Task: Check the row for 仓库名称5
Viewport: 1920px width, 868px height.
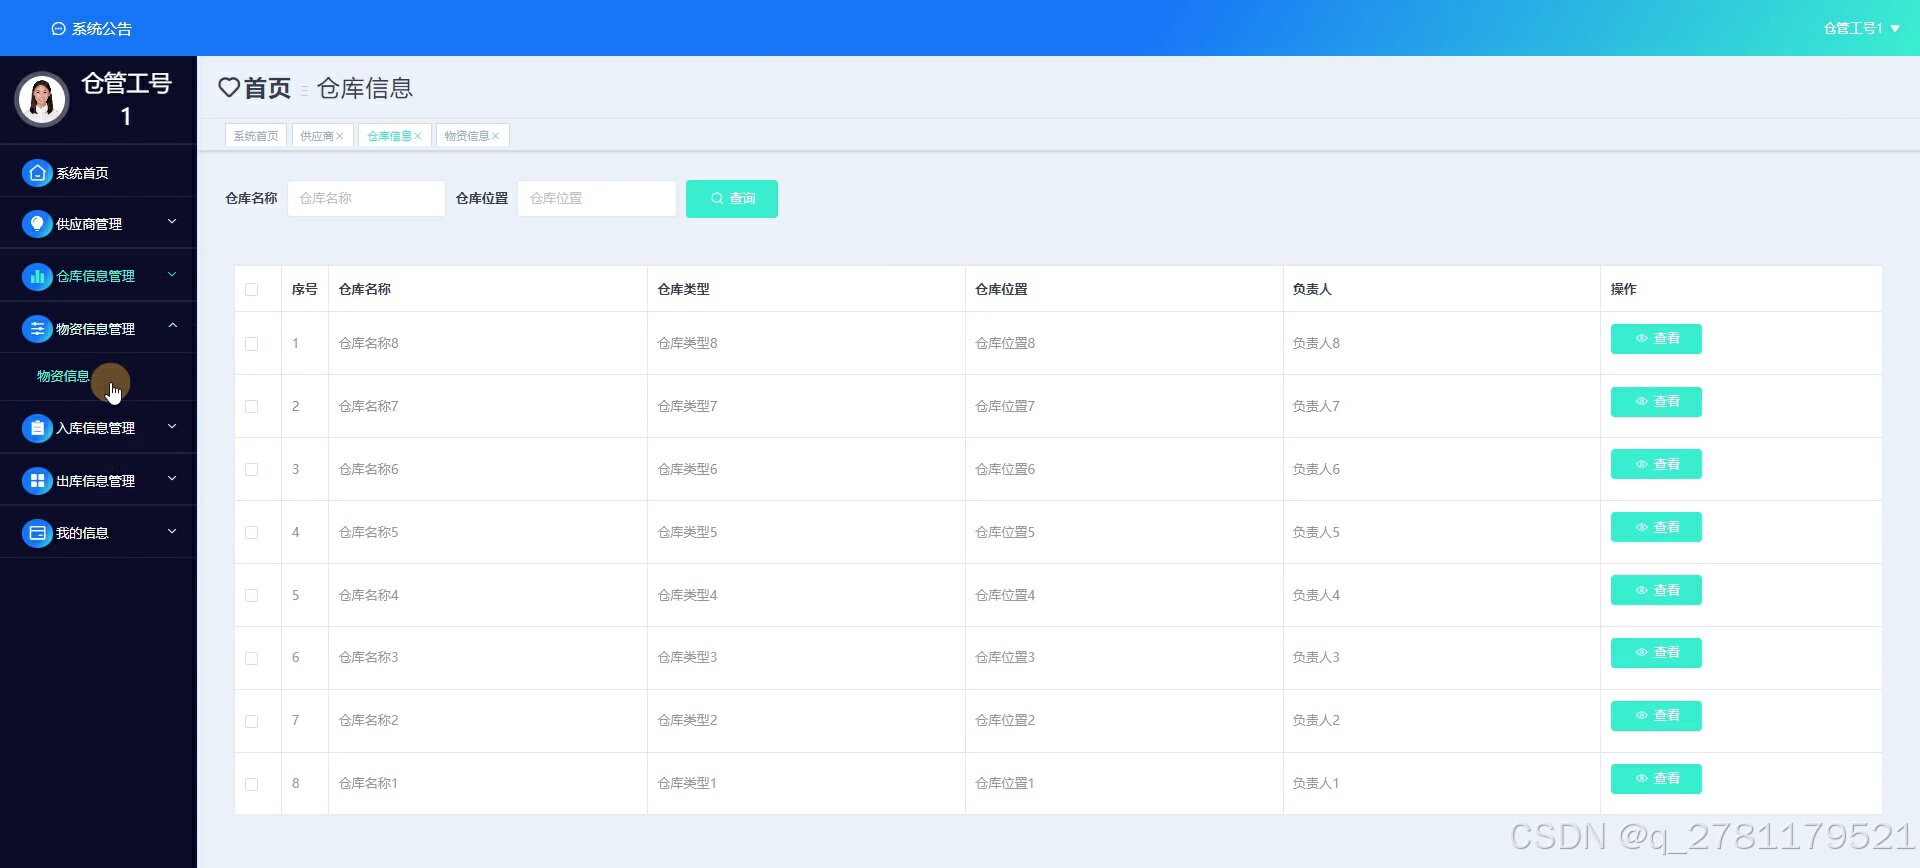Action: 252,533
